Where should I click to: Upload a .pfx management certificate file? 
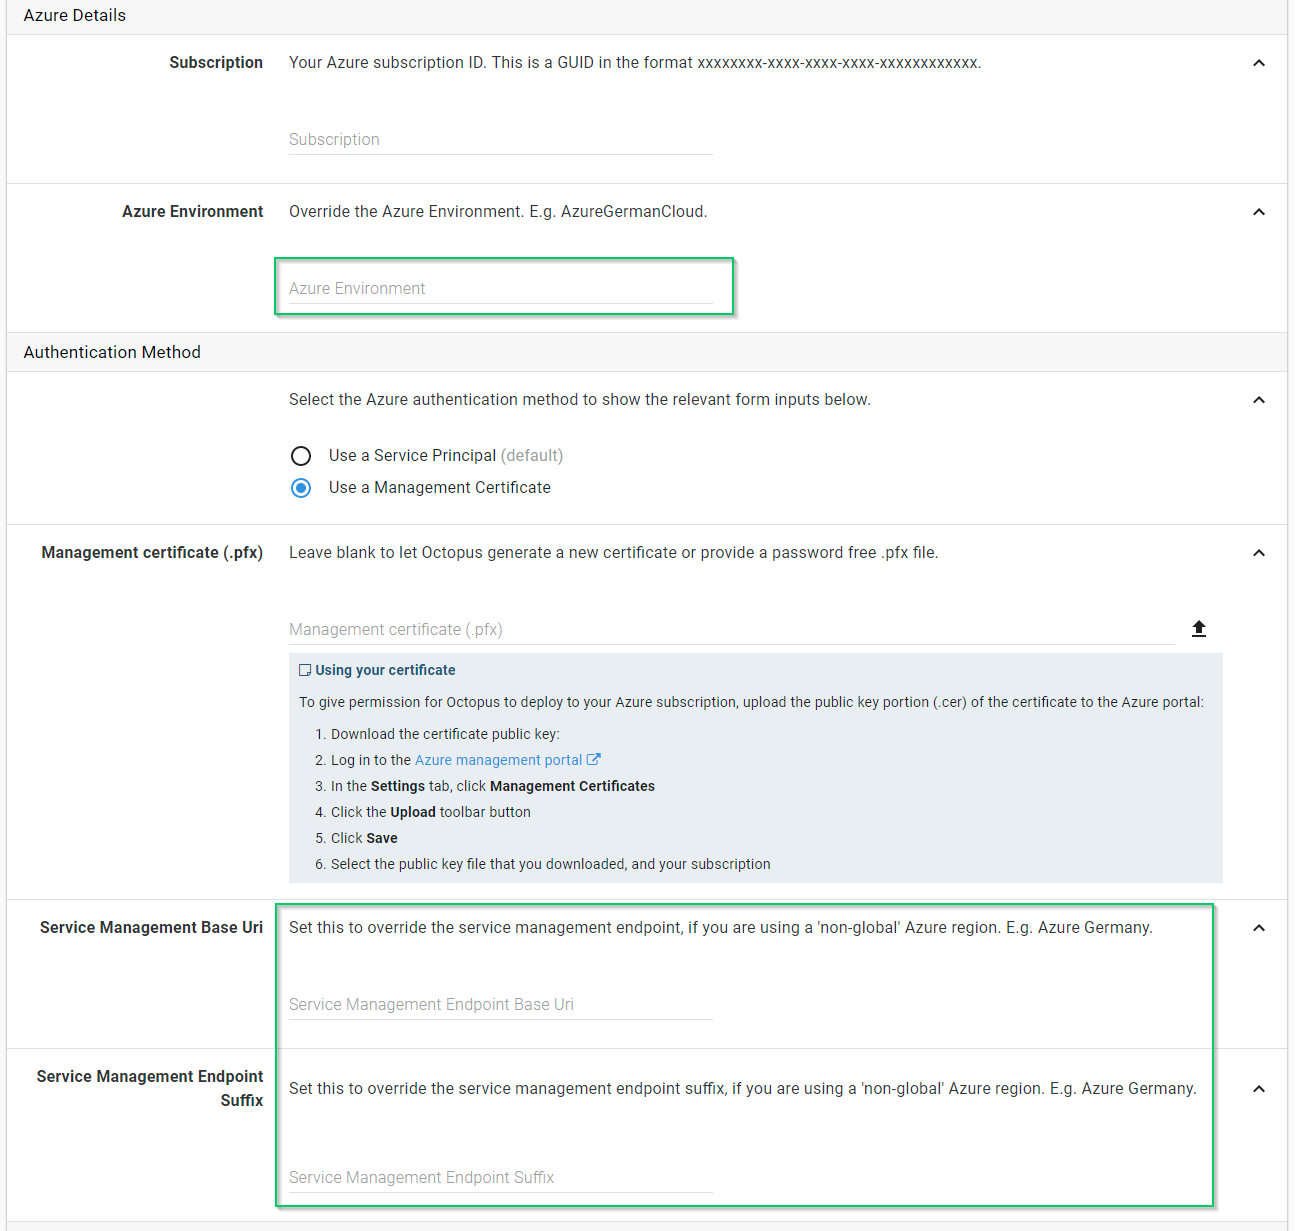(1198, 628)
